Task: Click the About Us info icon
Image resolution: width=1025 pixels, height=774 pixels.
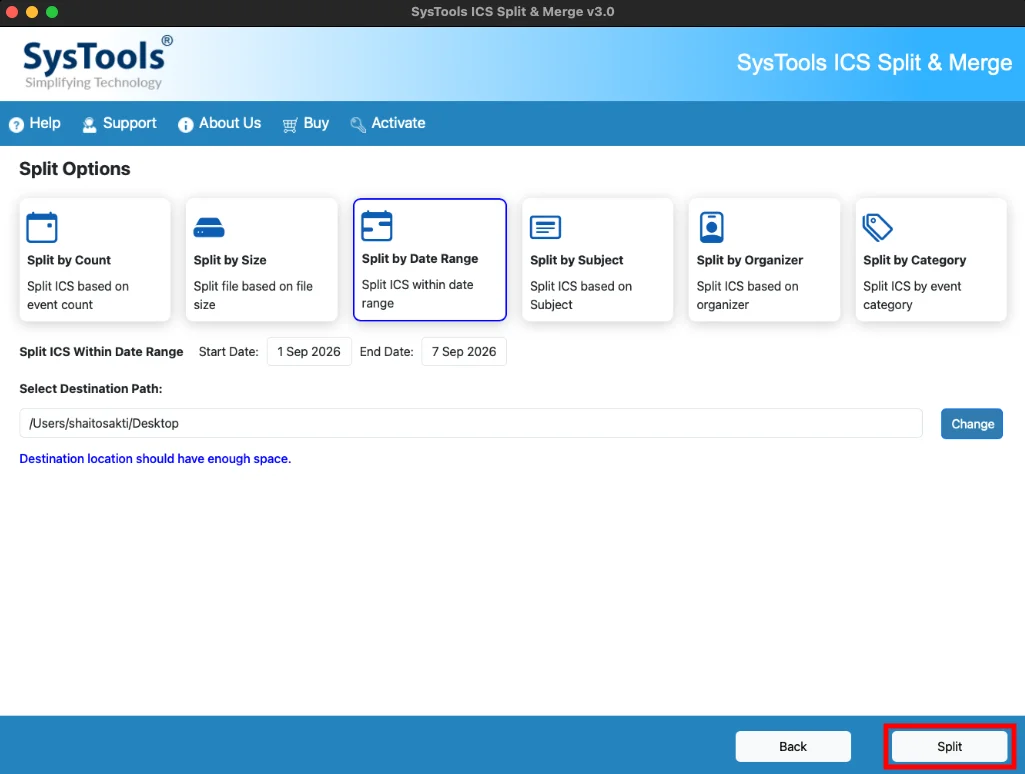Action: pos(186,124)
